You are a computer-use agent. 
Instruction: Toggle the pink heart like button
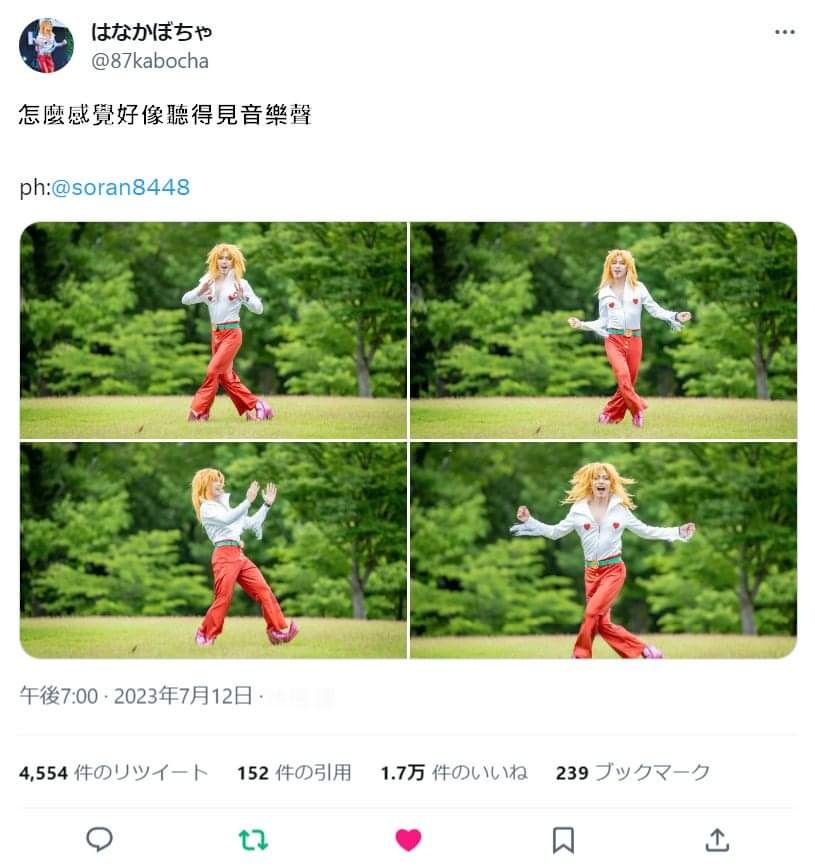point(409,840)
